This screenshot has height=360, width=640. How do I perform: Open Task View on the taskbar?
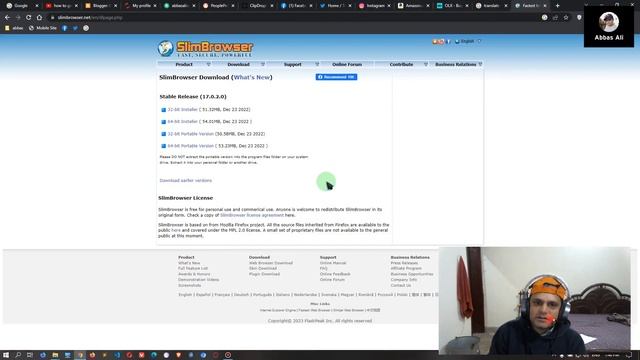pos(30,355)
